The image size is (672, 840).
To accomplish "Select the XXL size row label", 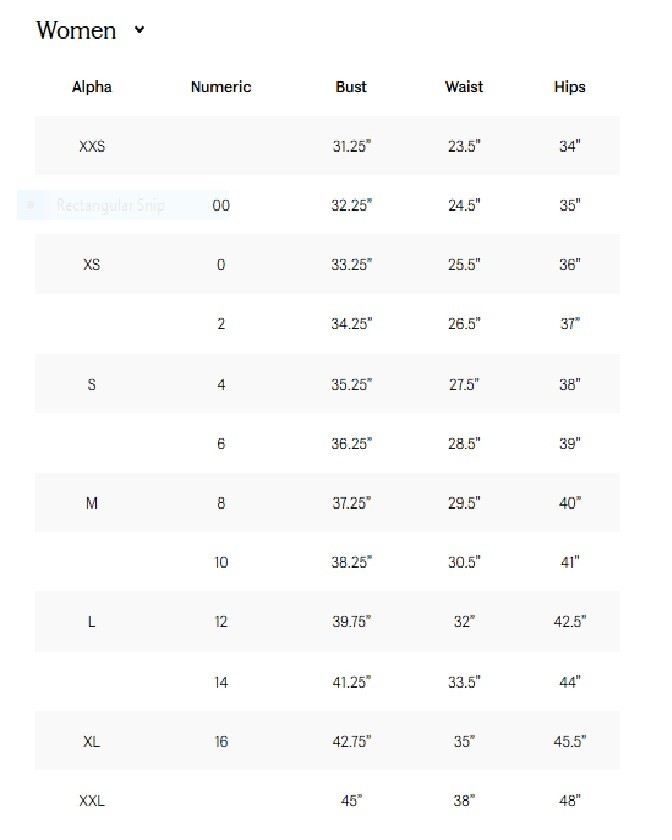I will click(92, 801).
